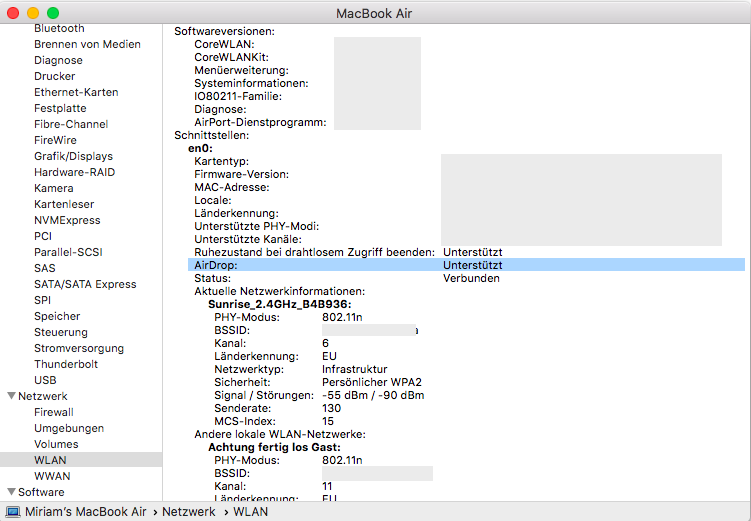Click the Software category label in sidebar
This screenshot has height=521, width=751.
[41, 492]
